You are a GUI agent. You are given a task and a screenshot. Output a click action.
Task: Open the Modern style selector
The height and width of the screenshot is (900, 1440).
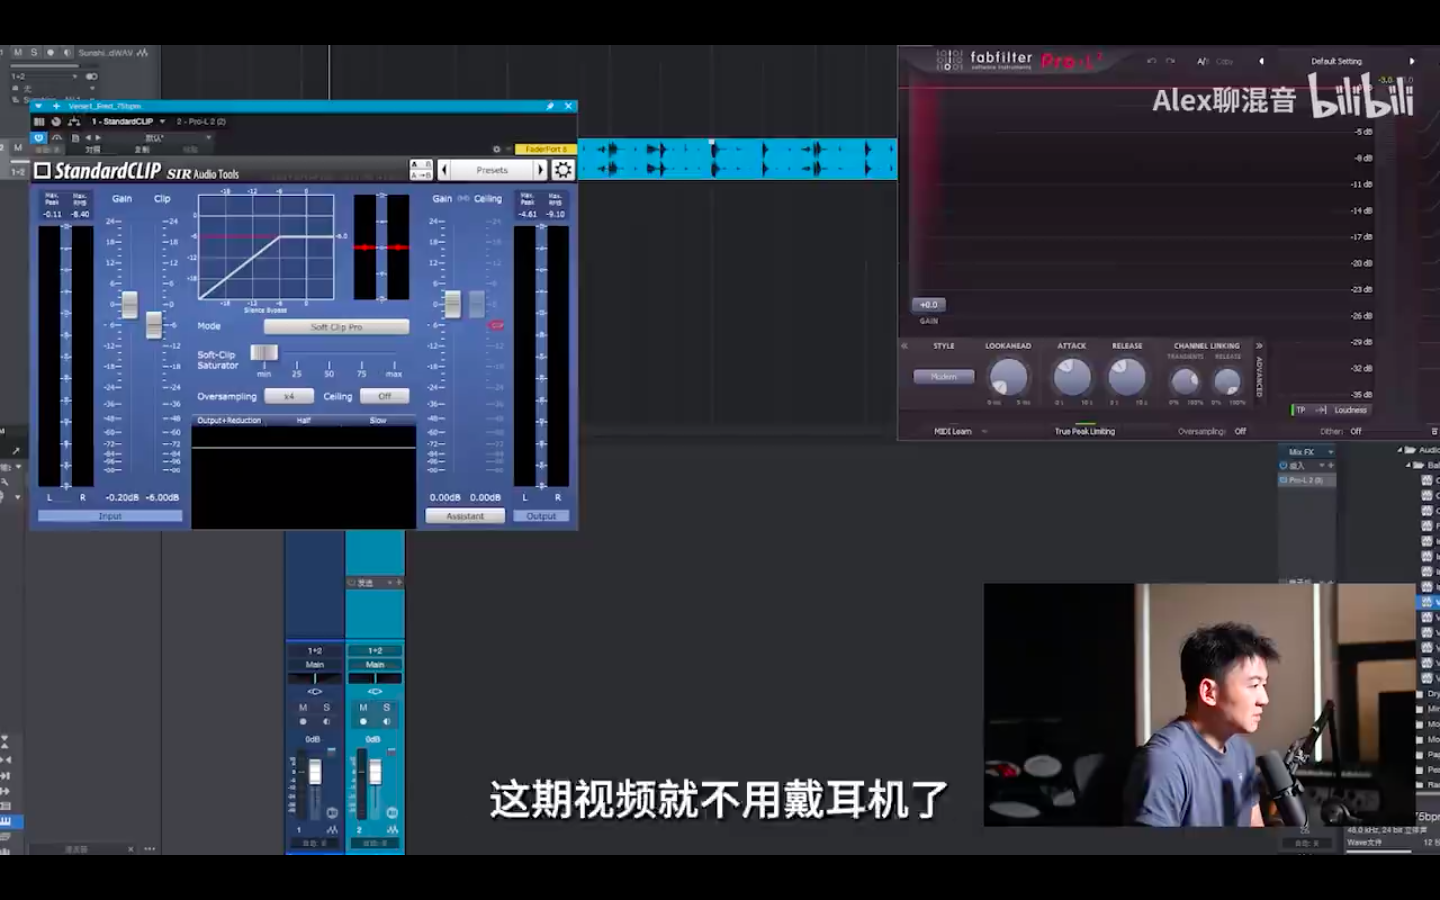(943, 377)
